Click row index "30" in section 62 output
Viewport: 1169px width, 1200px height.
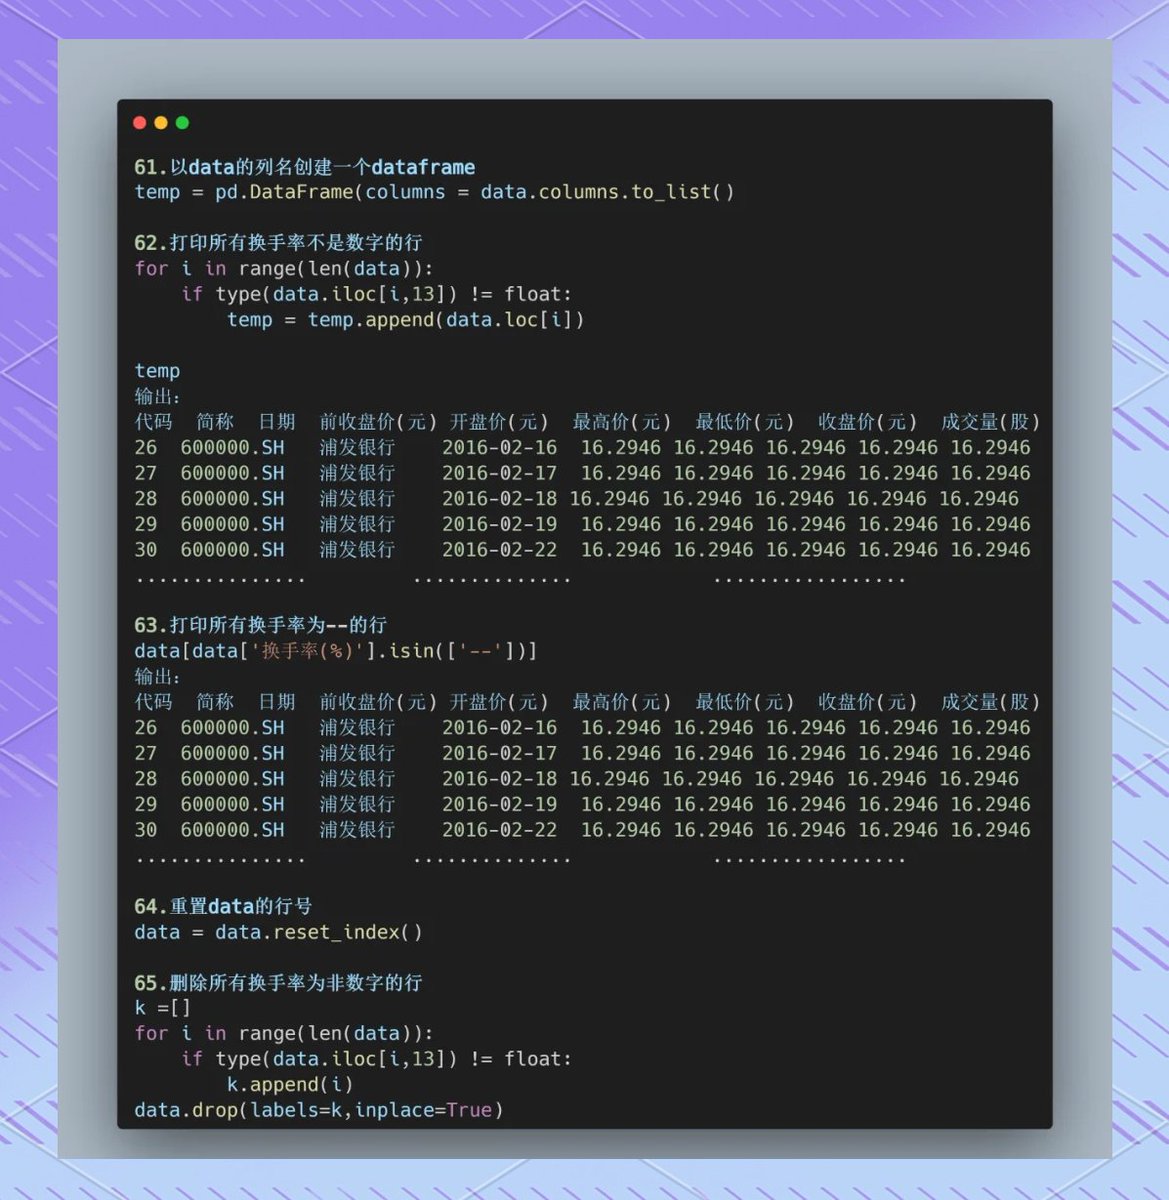146,549
